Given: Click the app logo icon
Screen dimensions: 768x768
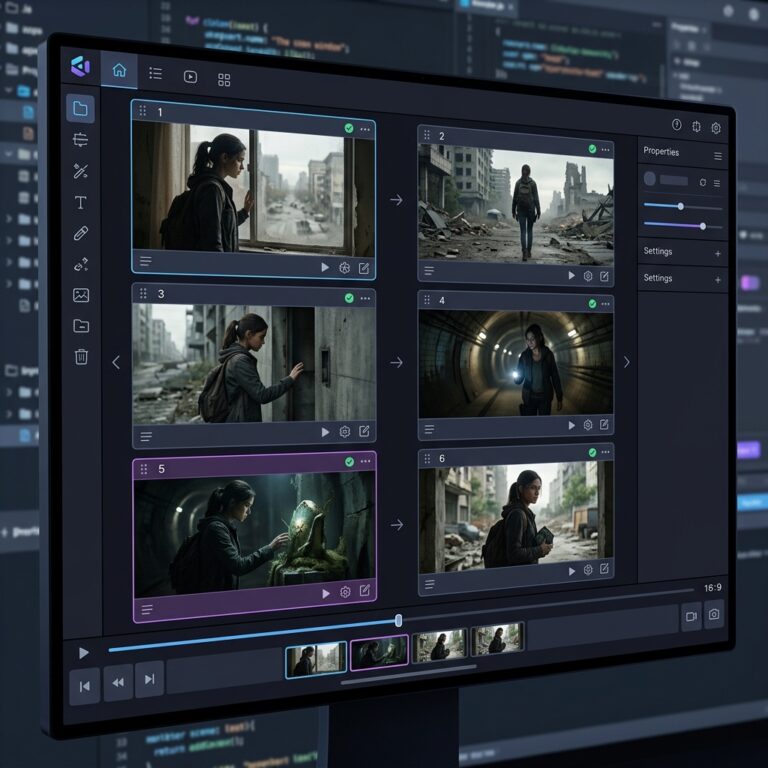Looking at the screenshot, I should [81, 67].
